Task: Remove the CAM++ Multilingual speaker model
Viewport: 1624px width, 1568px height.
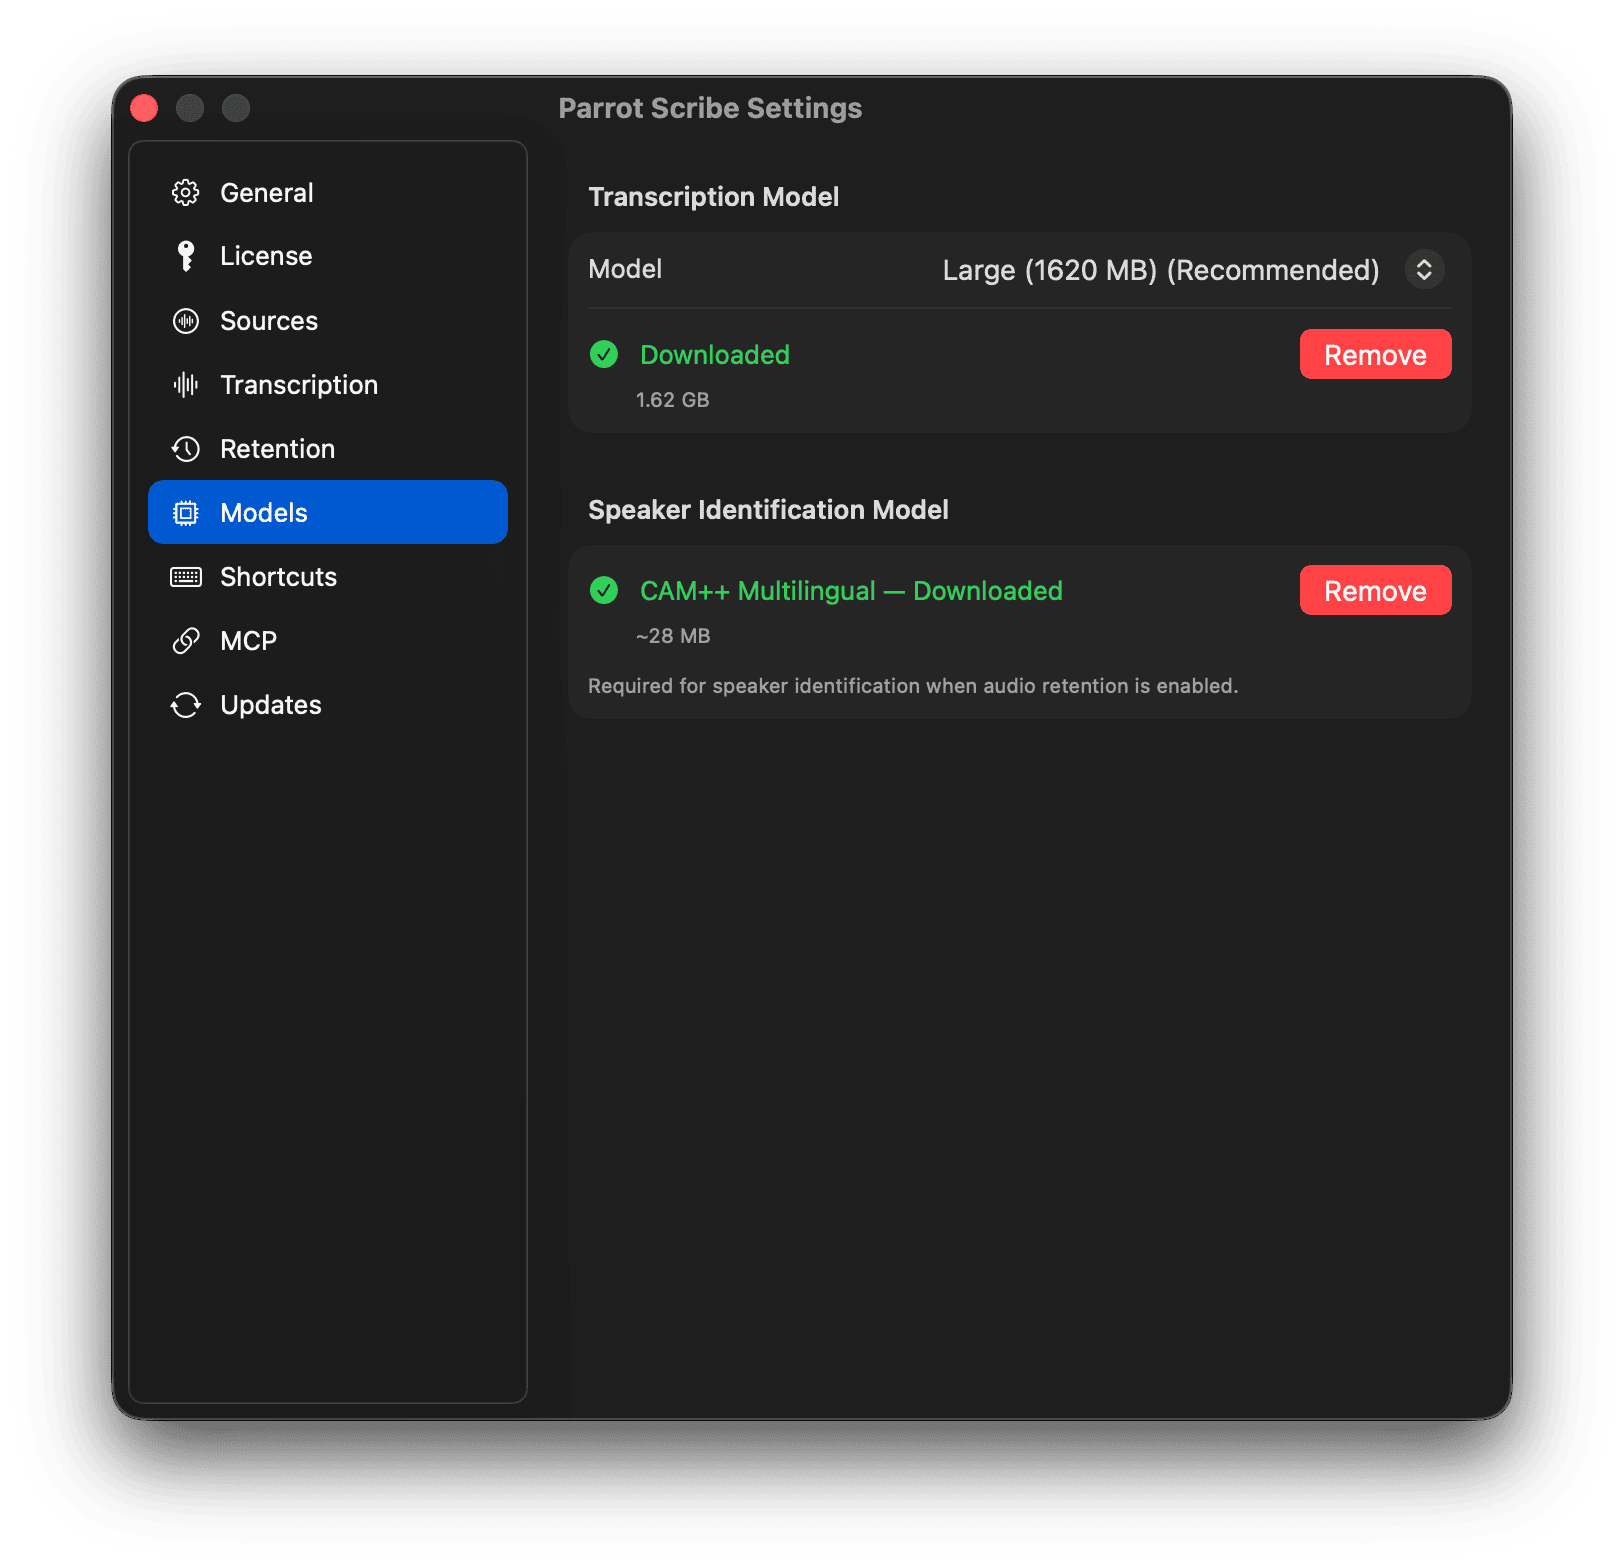Action: [x=1375, y=590]
